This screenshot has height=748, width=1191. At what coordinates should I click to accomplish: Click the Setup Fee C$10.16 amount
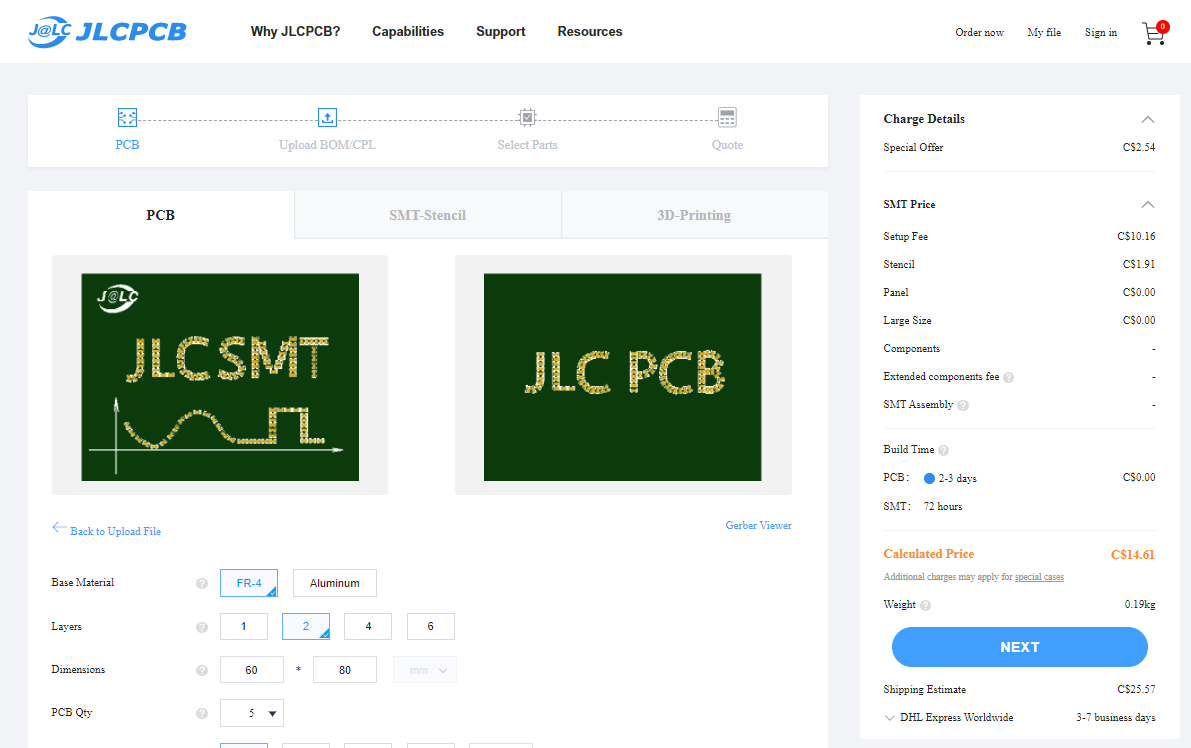[x=1136, y=236]
